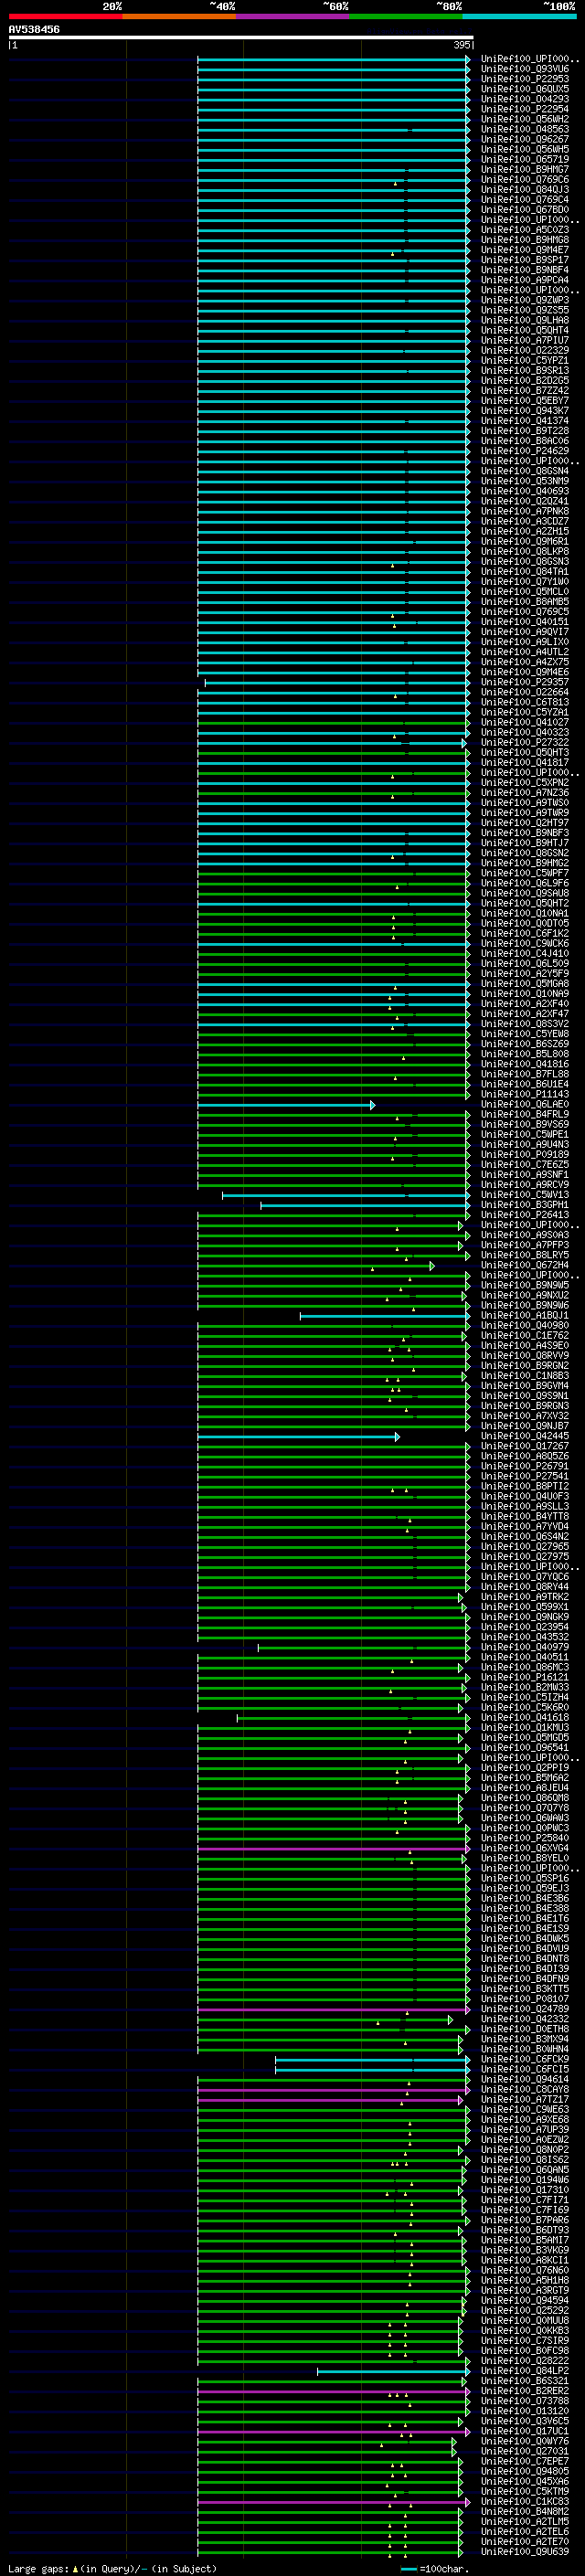Click the purple ~60% identity legend swatch
Viewport: 585px width, 2576px height.
tap(293, 16)
